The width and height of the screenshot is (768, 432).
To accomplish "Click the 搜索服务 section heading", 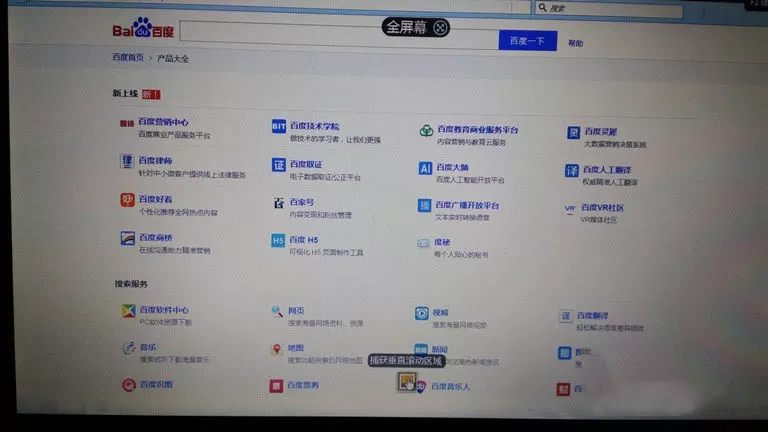I will tap(131, 284).
